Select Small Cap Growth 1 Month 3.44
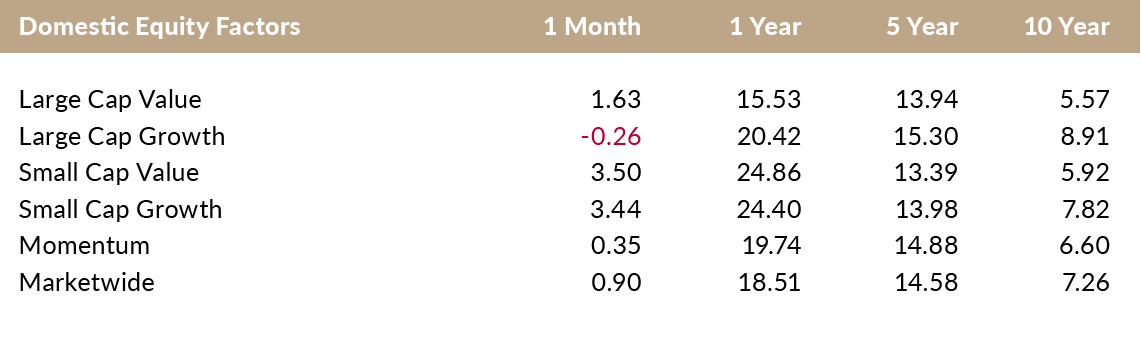This screenshot has height=362, width=1141. (616, 209)
